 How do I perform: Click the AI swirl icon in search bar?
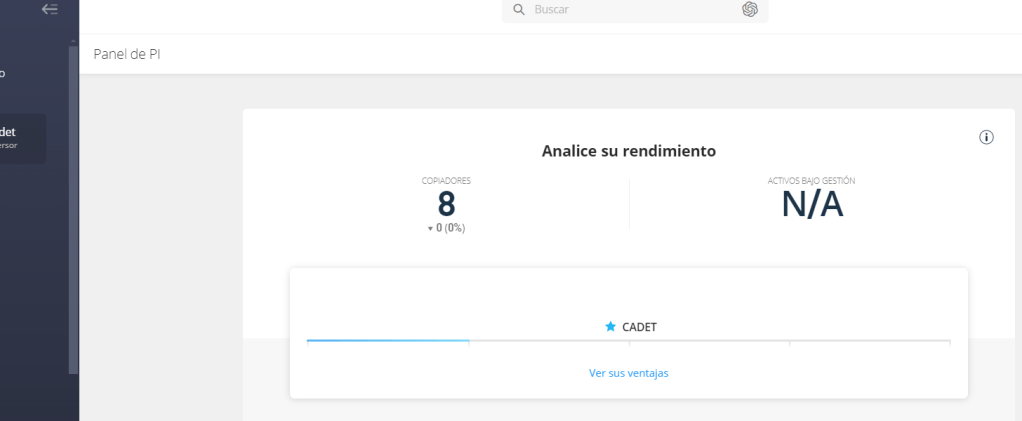pyautogui.click(x=749, y=9)
